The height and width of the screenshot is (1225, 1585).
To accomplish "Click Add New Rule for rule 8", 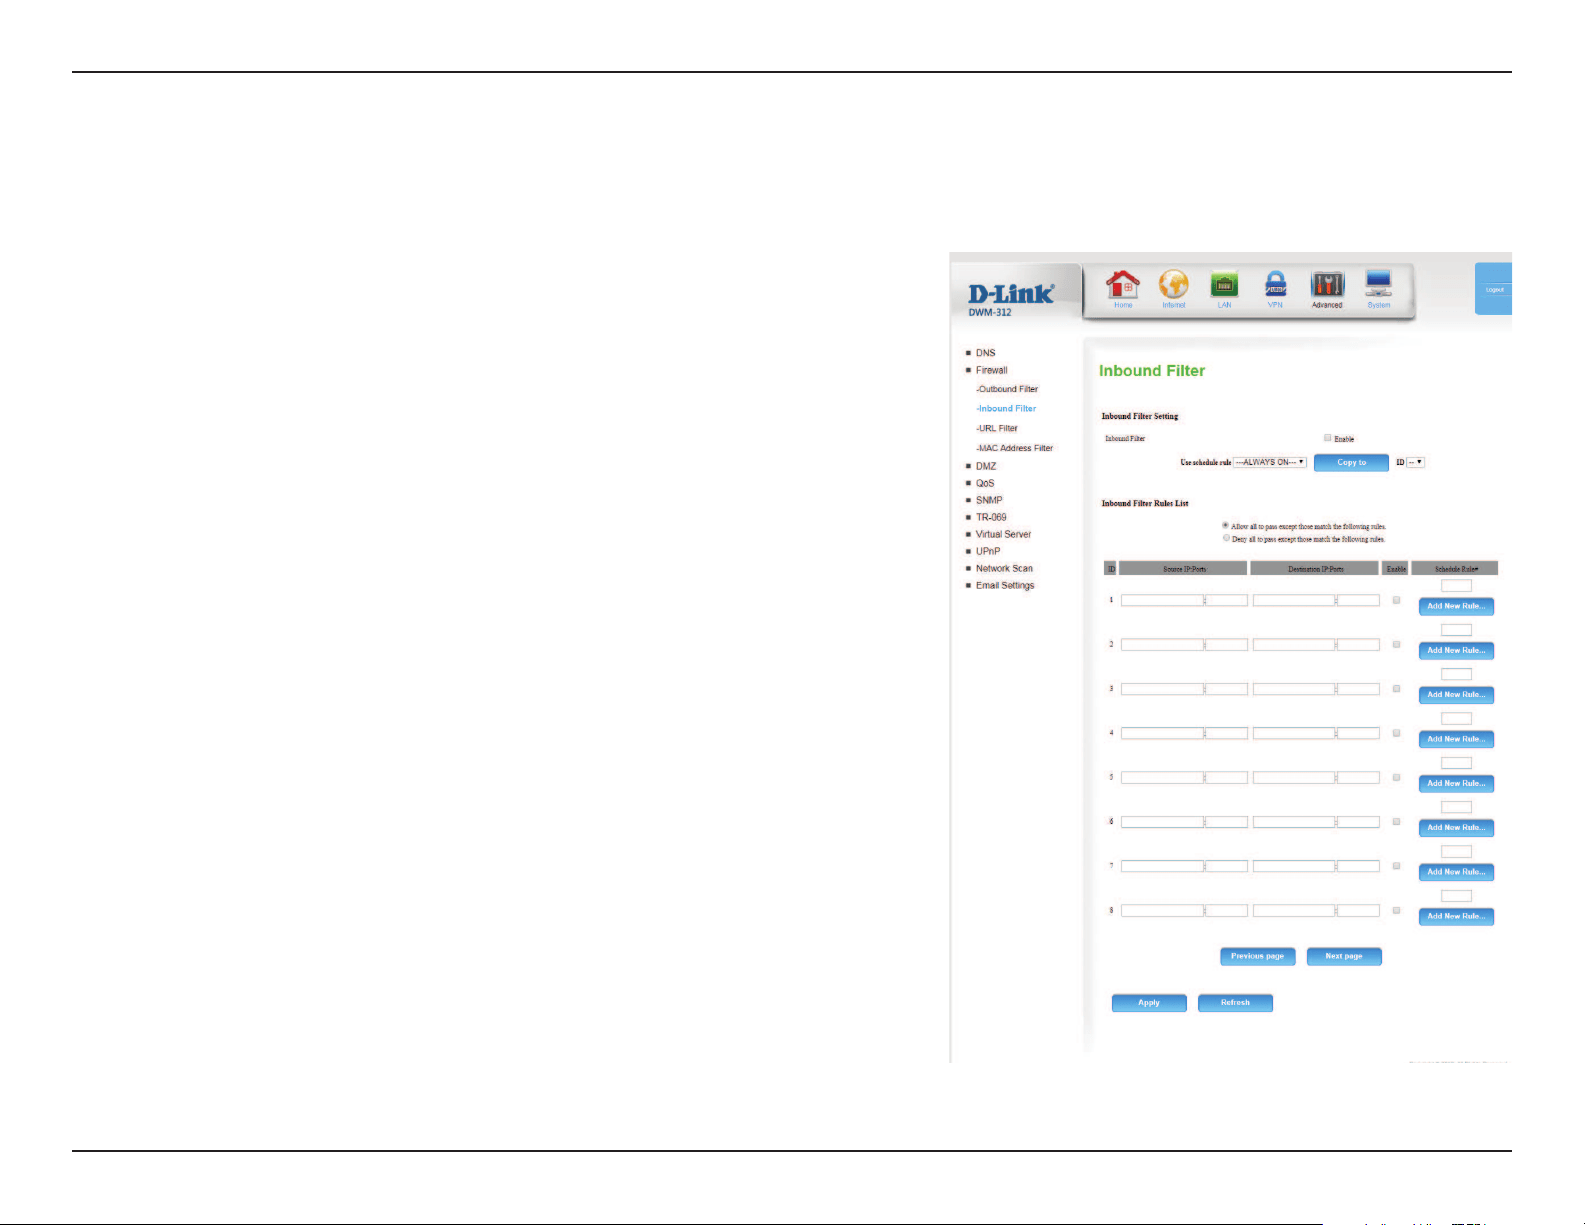I will click(1456, 916).
